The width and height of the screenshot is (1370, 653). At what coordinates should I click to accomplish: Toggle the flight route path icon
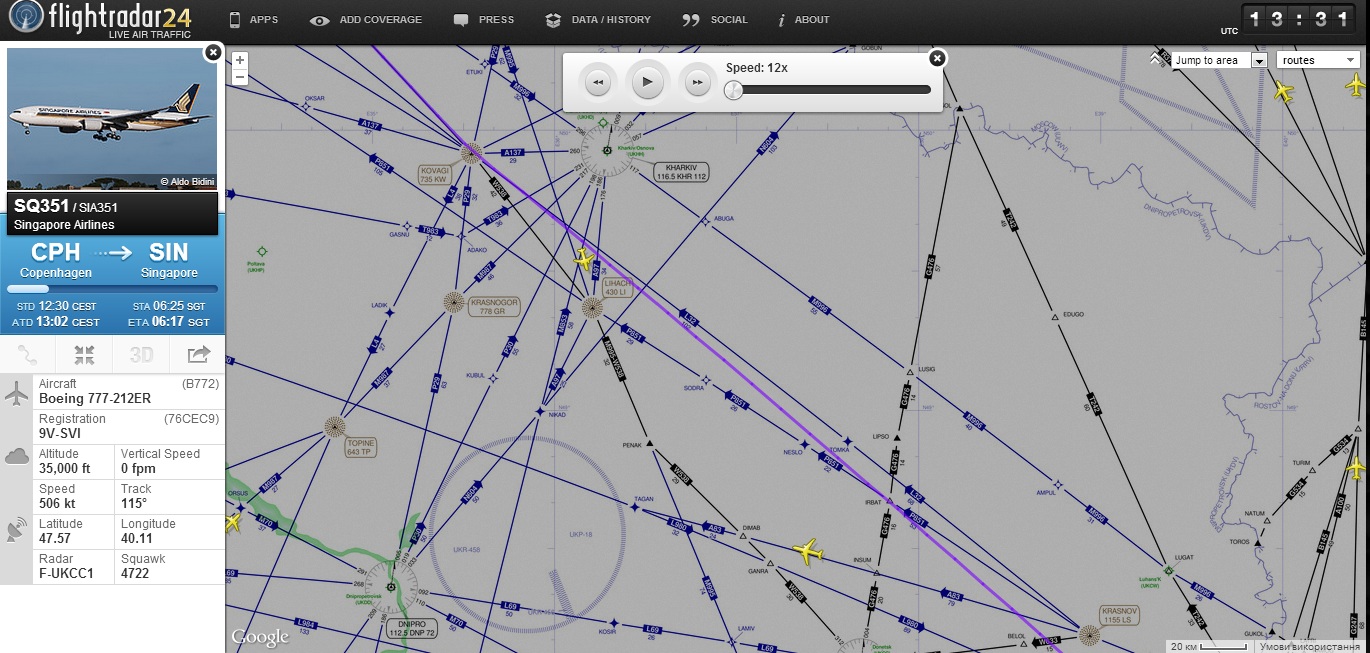(28, 354)
